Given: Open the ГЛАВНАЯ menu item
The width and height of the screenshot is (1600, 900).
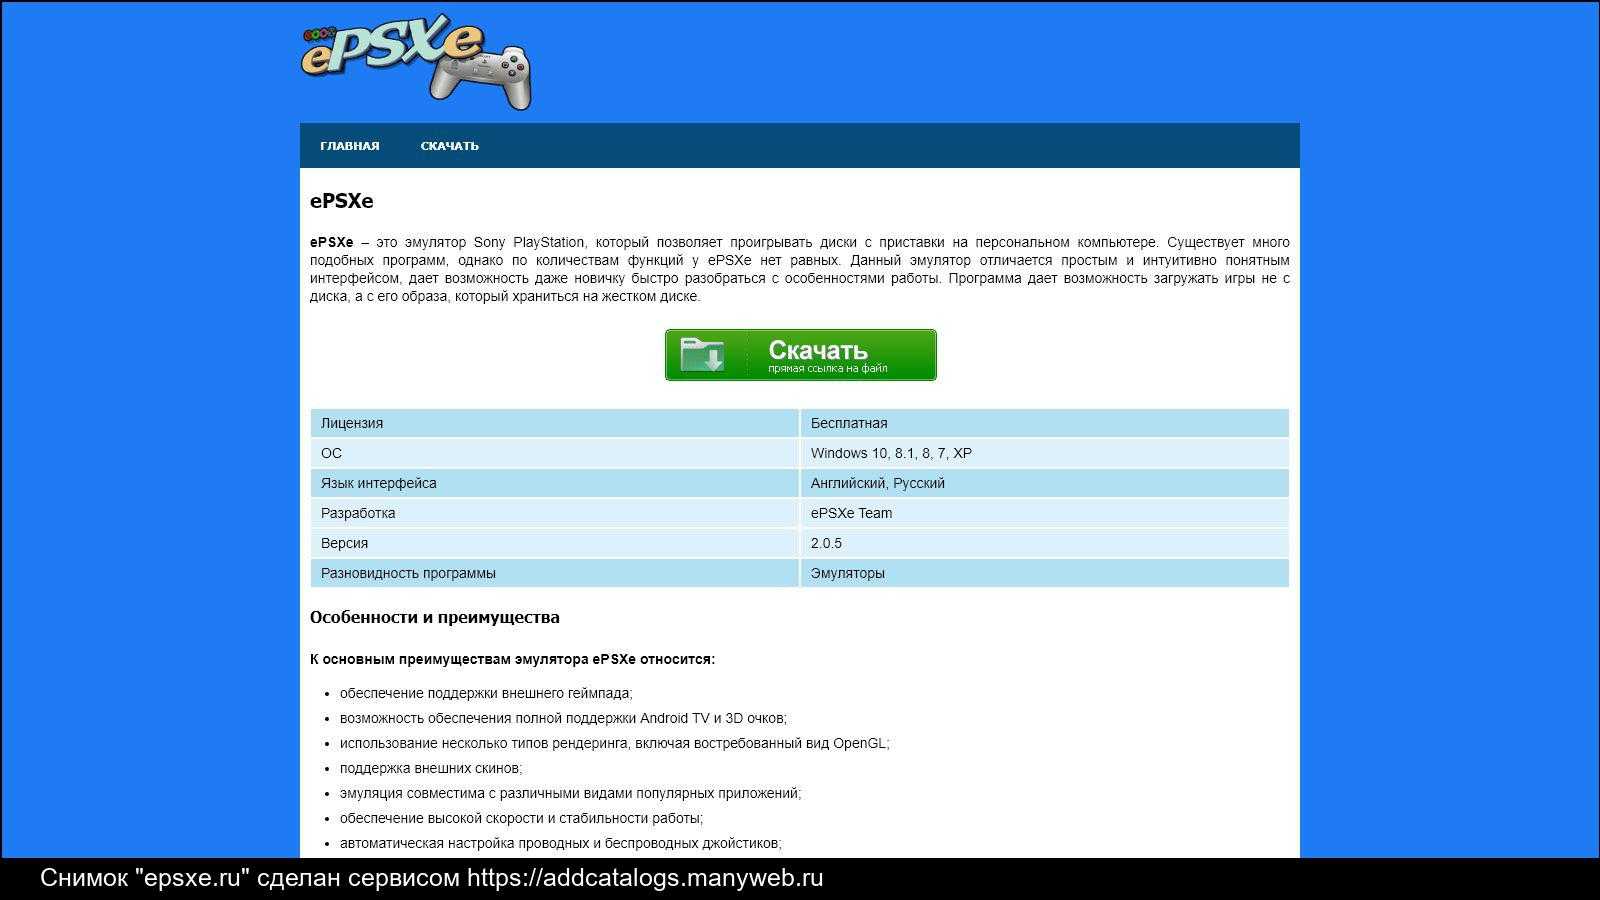Looking at the screenshot, I should [x=350, y=146].
